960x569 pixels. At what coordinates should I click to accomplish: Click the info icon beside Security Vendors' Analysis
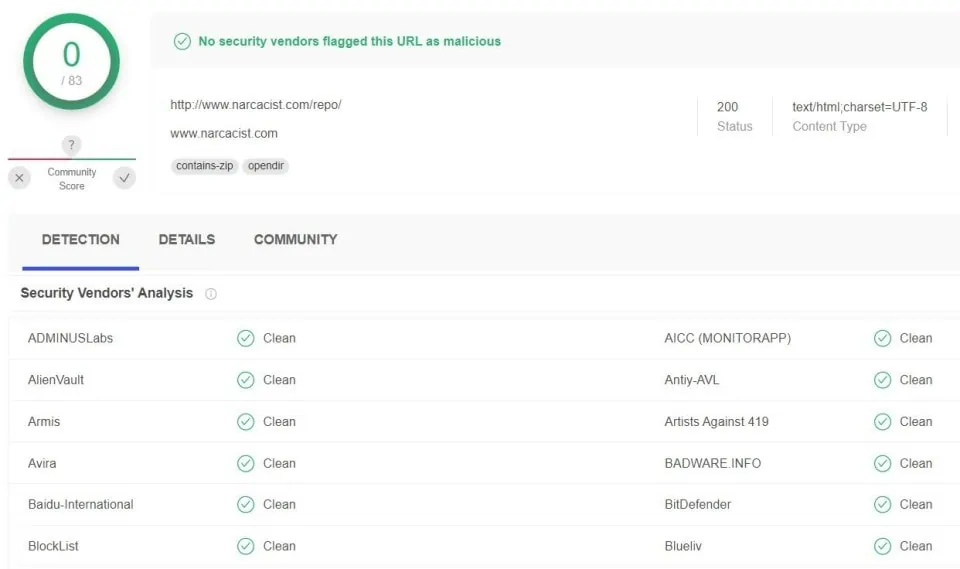pyautogui.click(x=211, y=294)
